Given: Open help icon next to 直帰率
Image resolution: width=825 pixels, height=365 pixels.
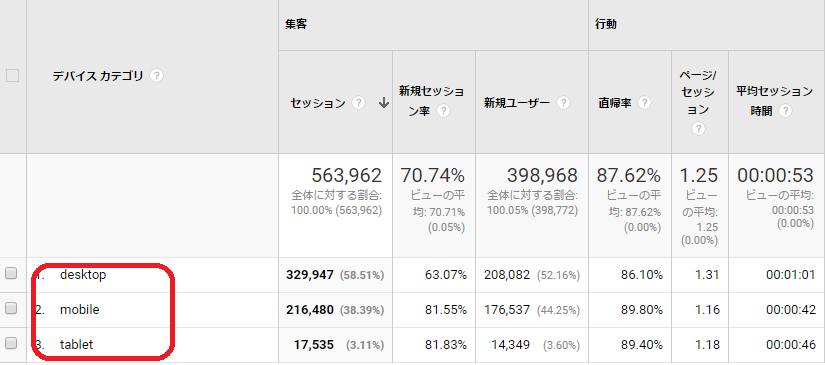Looking at the screenshot, I should (645, 103).
